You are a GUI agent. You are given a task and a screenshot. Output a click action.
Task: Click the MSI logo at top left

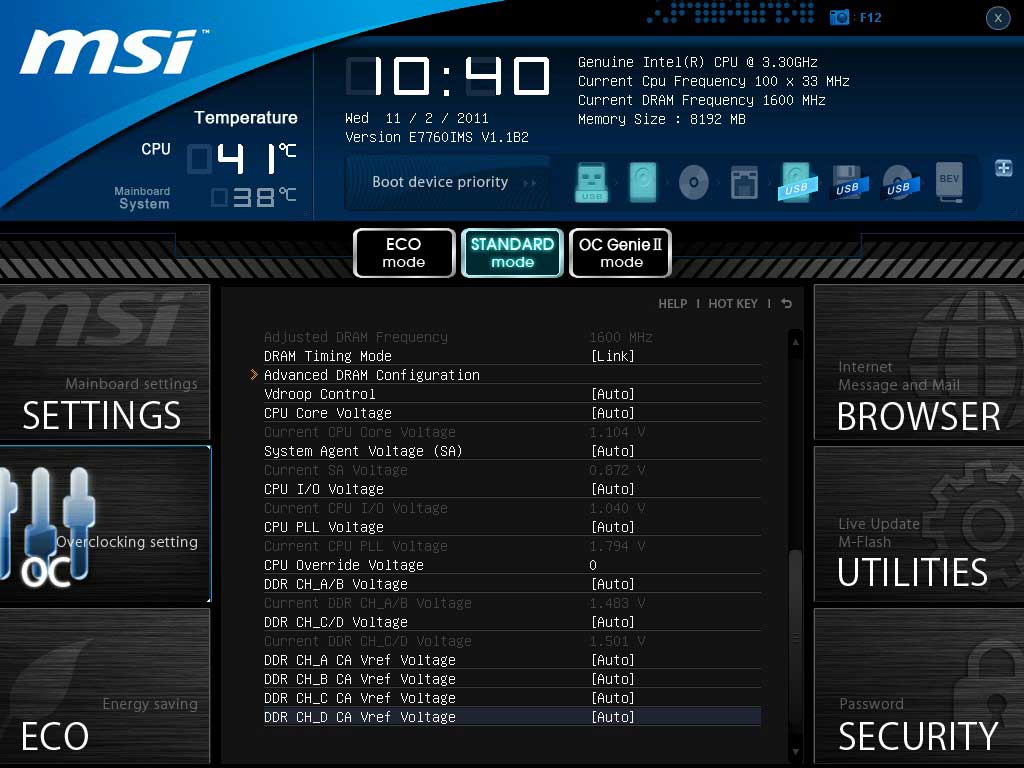pos(114,52)
